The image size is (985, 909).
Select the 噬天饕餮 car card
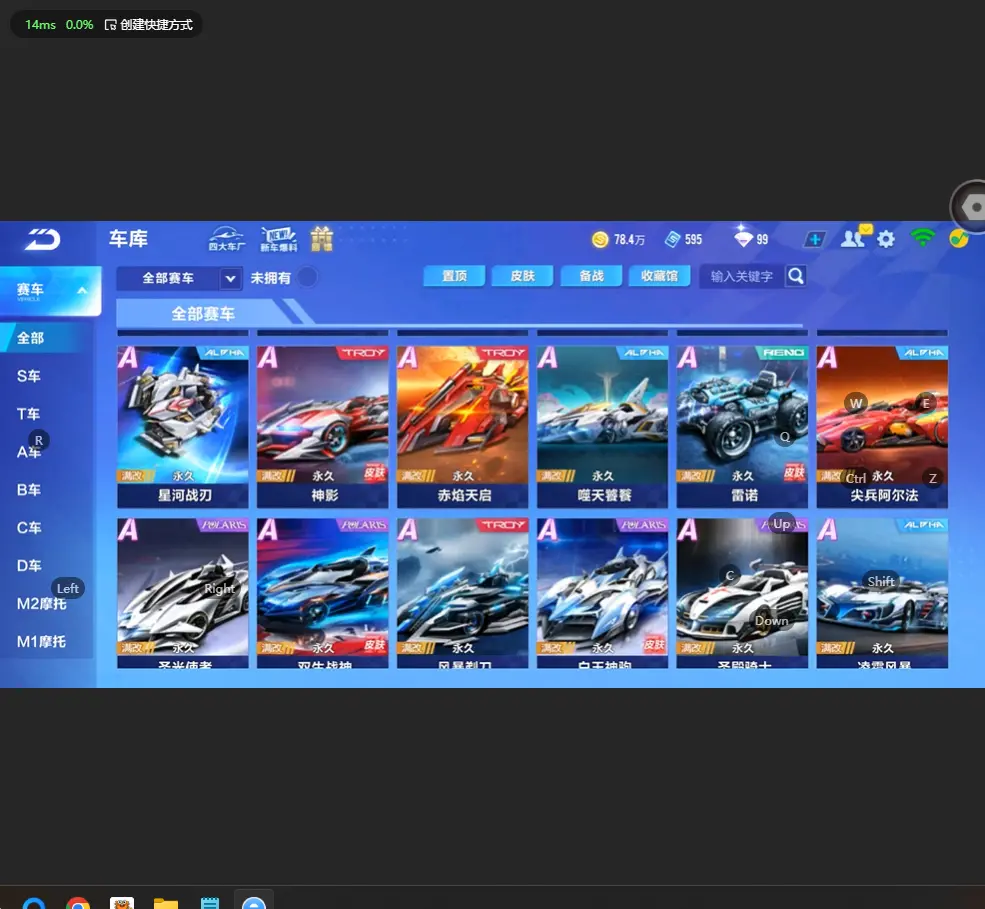click(602, 427)
